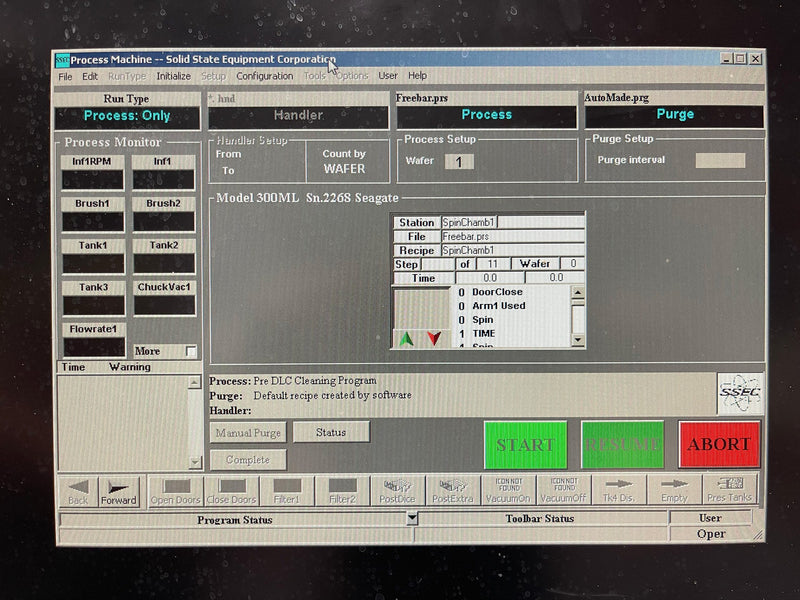This screenshot has height=600, width=800.
Task: Click the Purge interval input field
Action: 720,160
